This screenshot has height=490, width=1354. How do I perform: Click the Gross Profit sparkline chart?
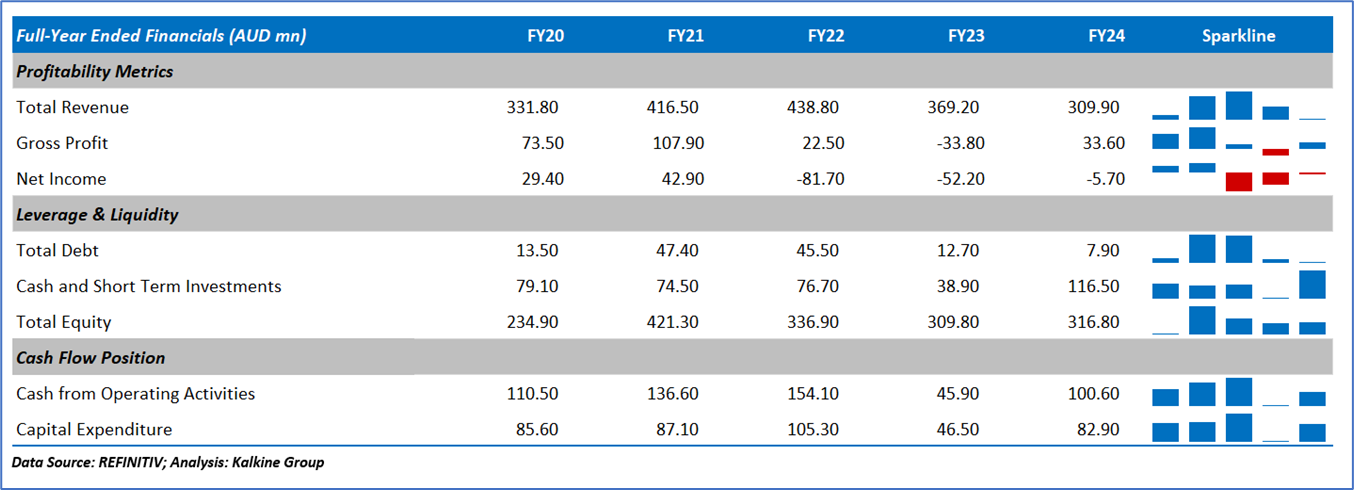(1238, 142)
